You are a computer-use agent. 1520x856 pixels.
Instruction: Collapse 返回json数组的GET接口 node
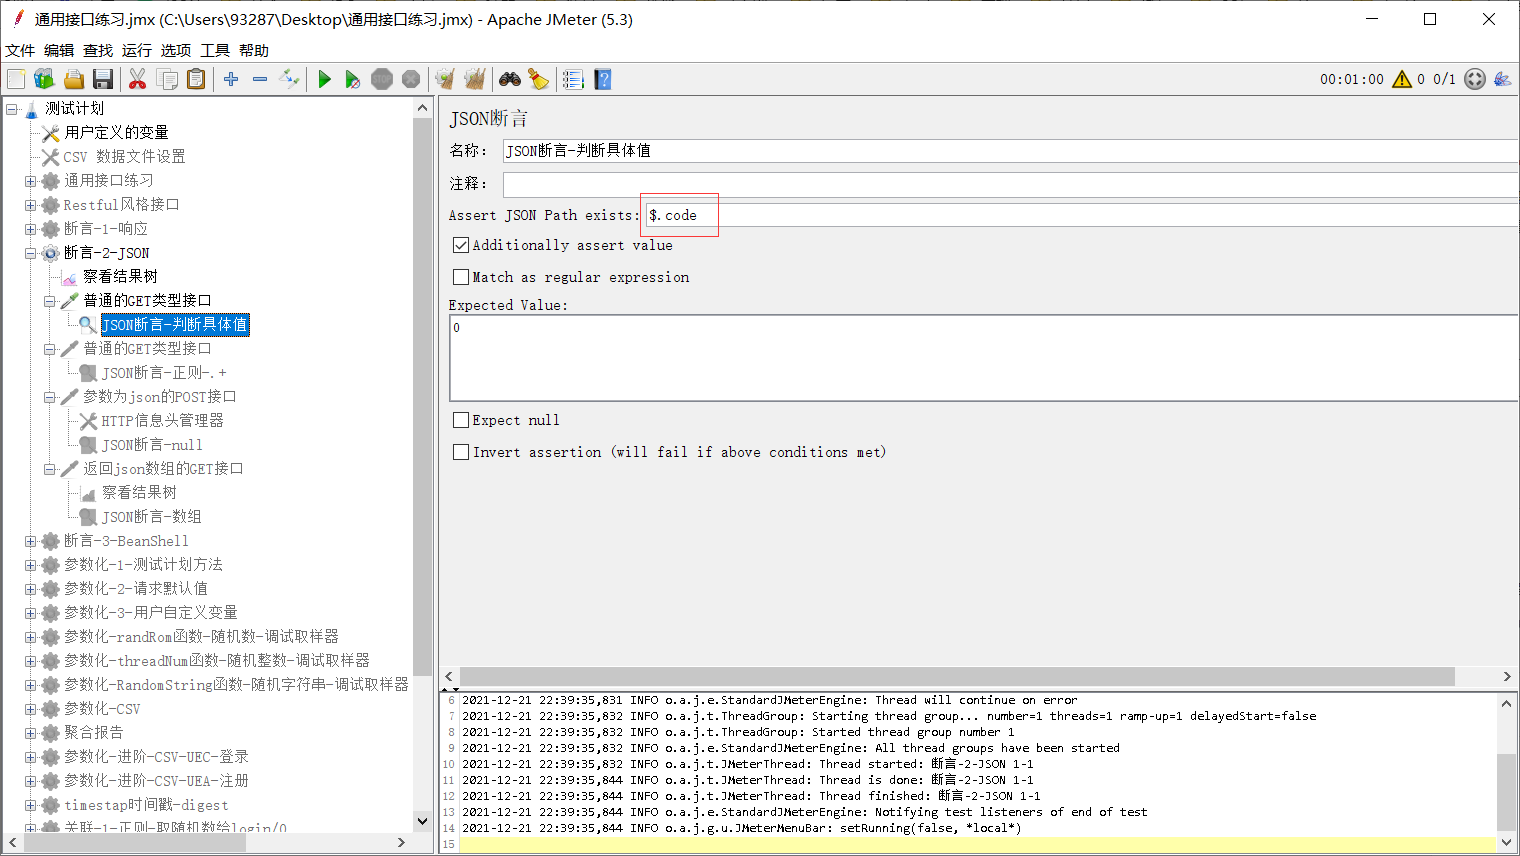[x=50, y=469]
